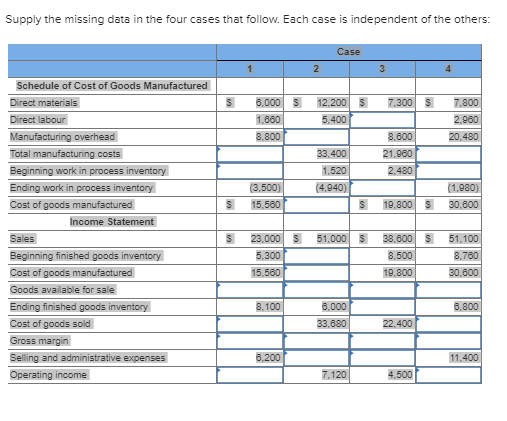Viewport: 507px width, 421px height.
Task: Click Schedule of Cost of Goods Manufactured heading
Action: tap(112, 86)
